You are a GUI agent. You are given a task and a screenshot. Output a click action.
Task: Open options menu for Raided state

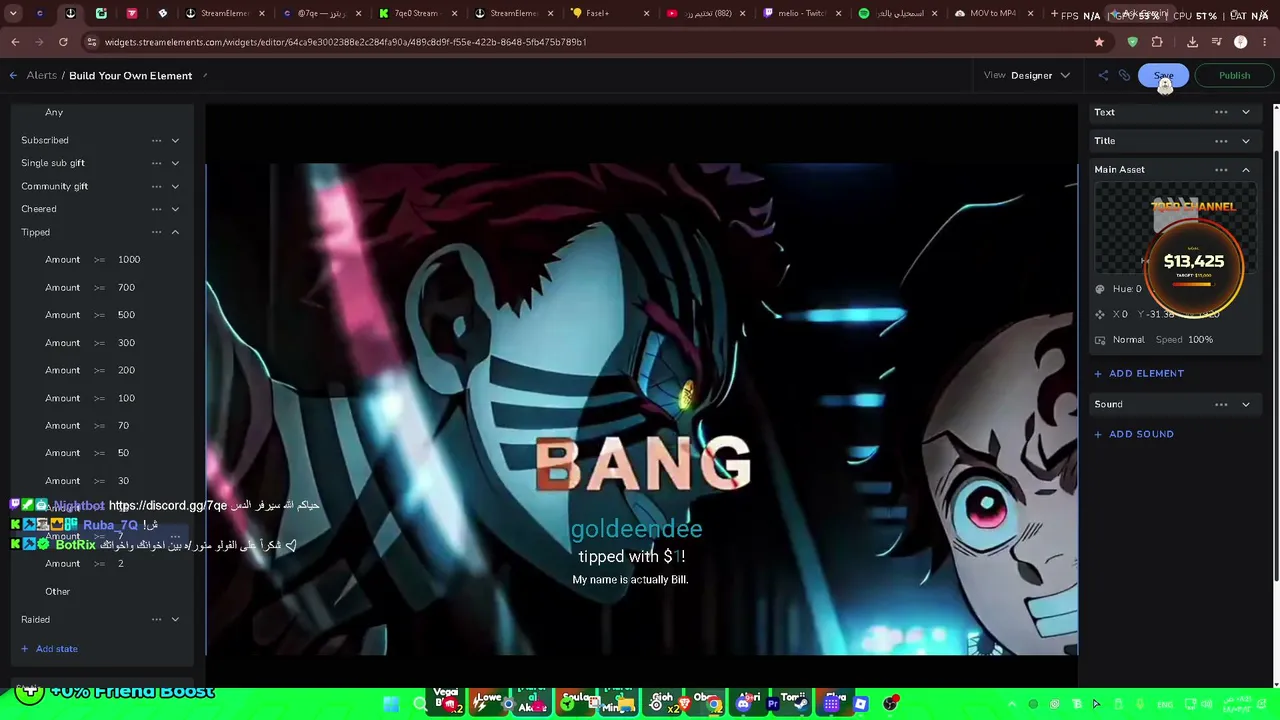[x=156, y=619]
